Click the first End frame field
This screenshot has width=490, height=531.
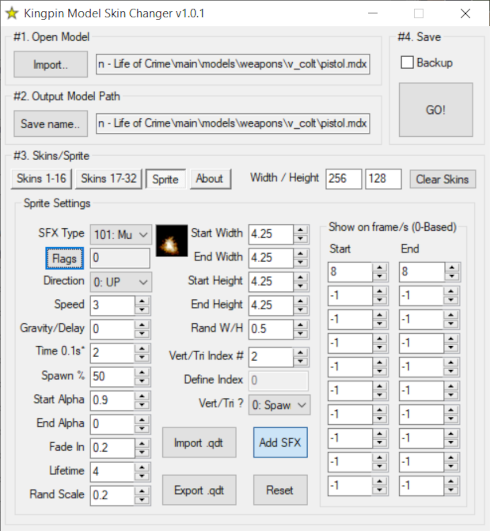point(422,272)
